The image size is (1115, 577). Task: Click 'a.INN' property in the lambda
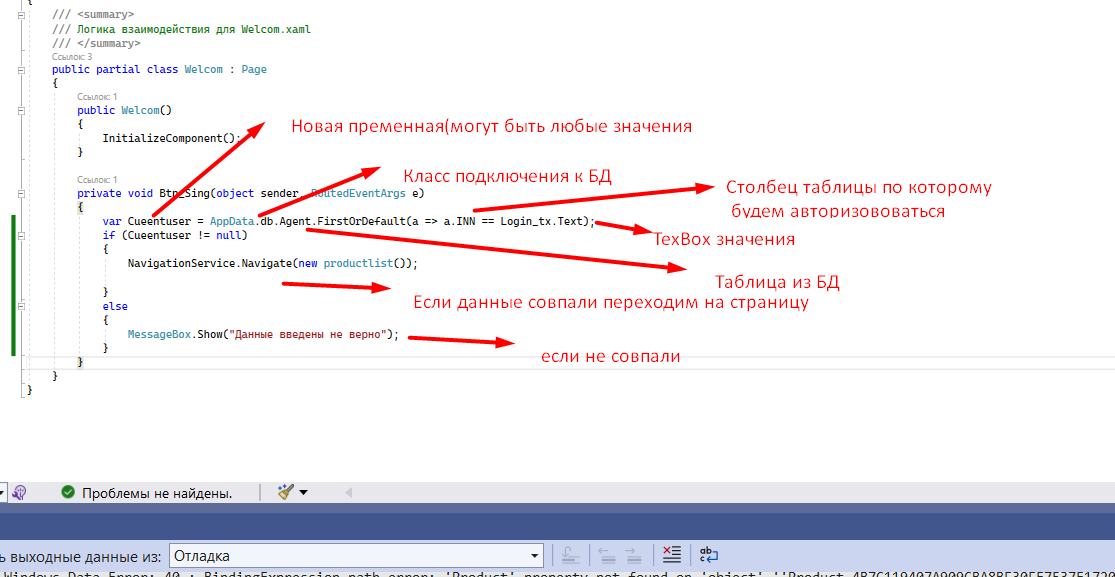pyautogui.click(x=459, y=221)
